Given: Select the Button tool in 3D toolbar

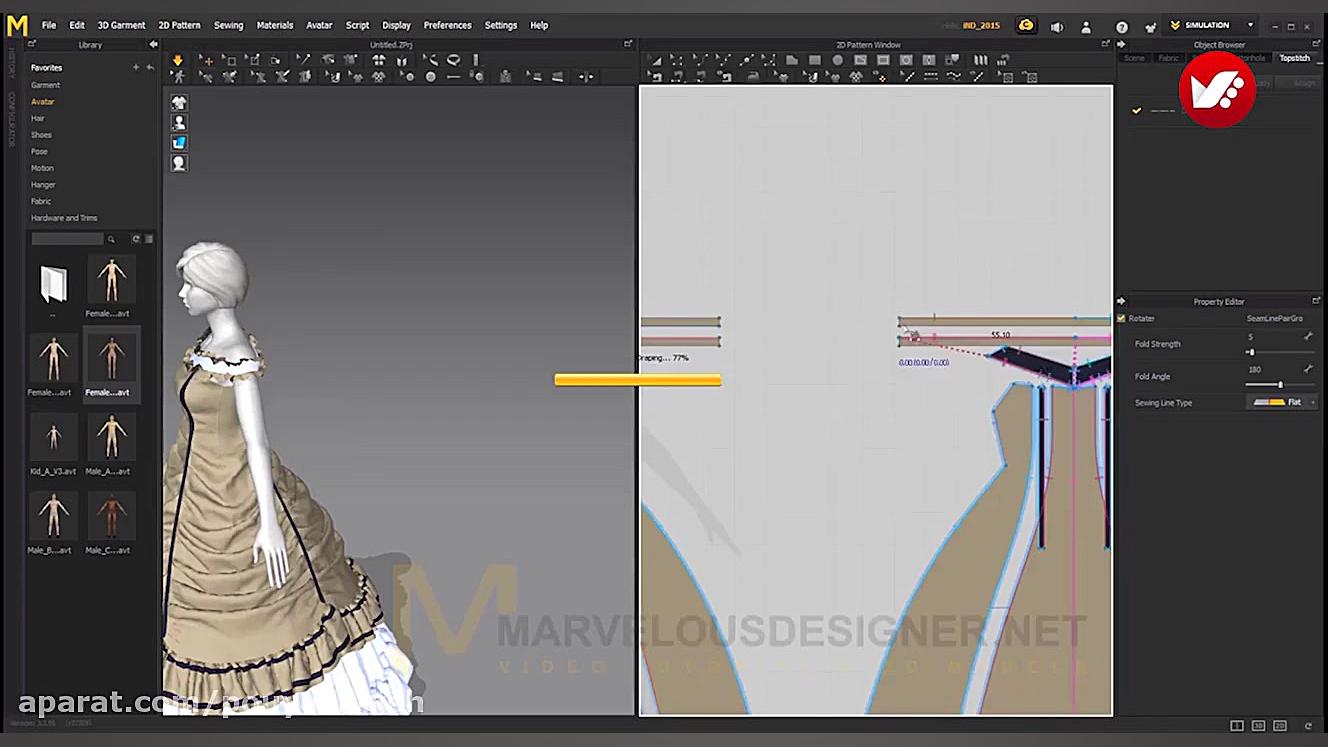Looking at the screenshot, I should (431, 77).
